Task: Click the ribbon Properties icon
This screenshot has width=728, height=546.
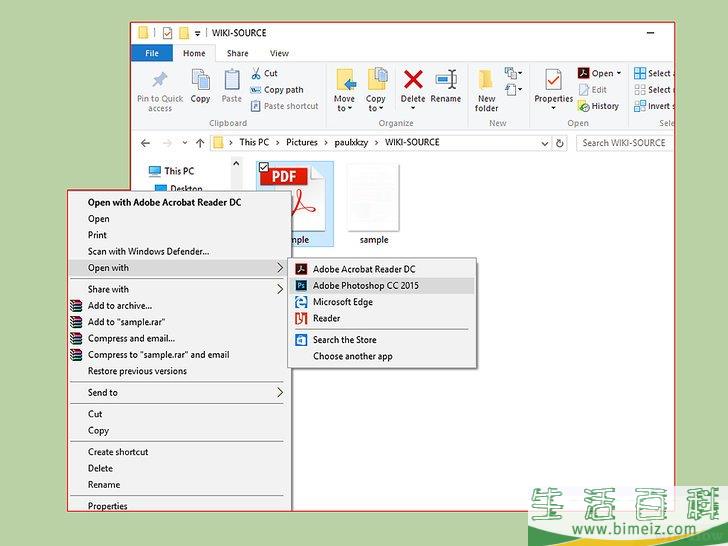Action: (x=553, y=80)
